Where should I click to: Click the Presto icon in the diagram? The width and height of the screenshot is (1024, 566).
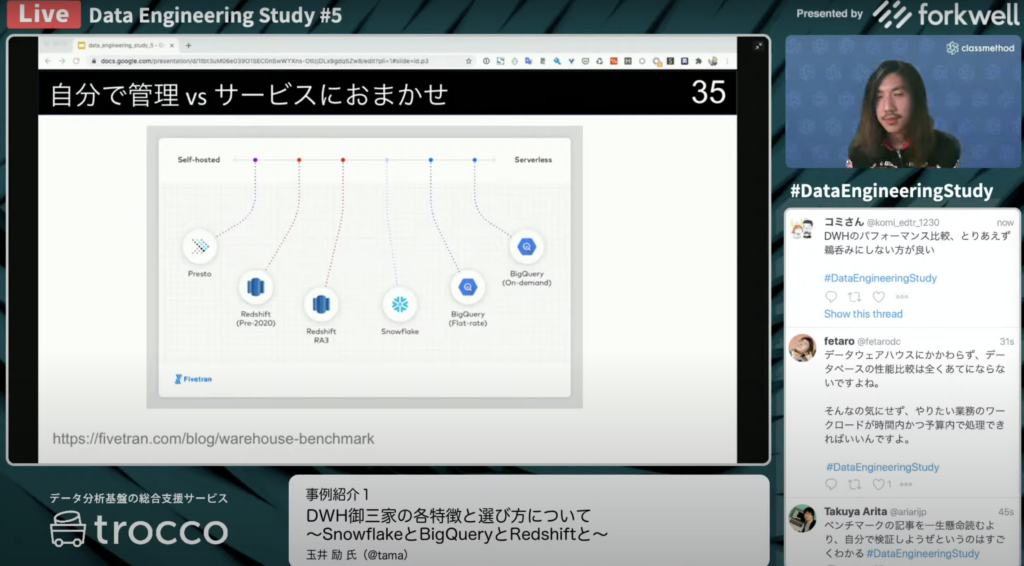click(200, 246)
